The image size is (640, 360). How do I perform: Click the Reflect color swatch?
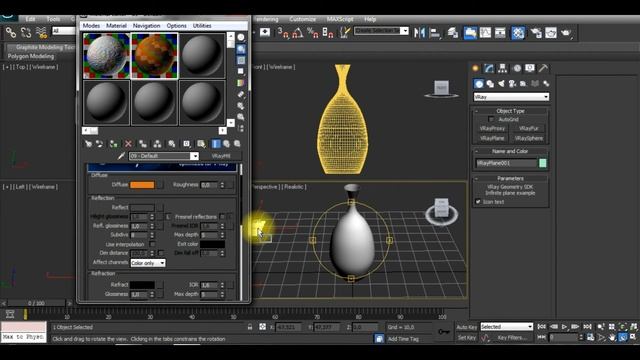(x=142, y=208)
